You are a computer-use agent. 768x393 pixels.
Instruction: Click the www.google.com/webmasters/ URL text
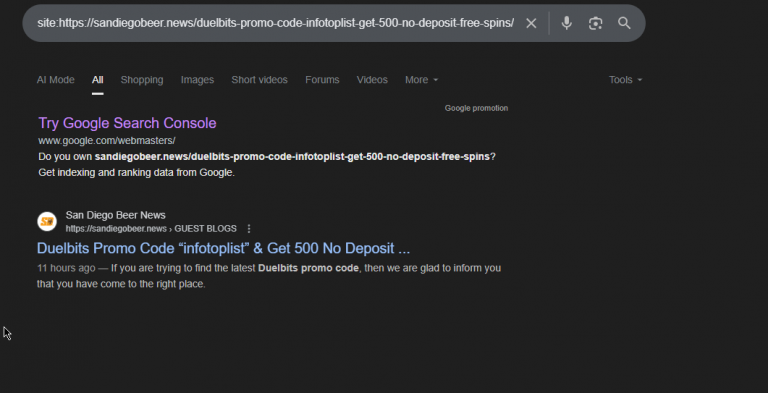(x=107, y=141)
